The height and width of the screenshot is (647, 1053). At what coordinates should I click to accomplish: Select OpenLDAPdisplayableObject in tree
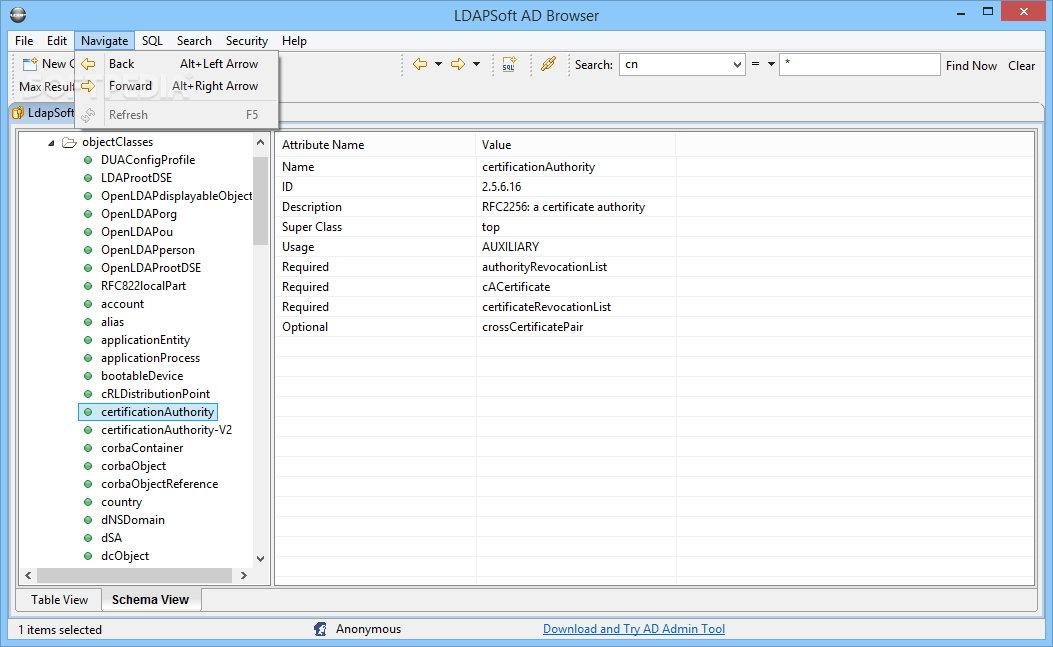coord(177,196)
